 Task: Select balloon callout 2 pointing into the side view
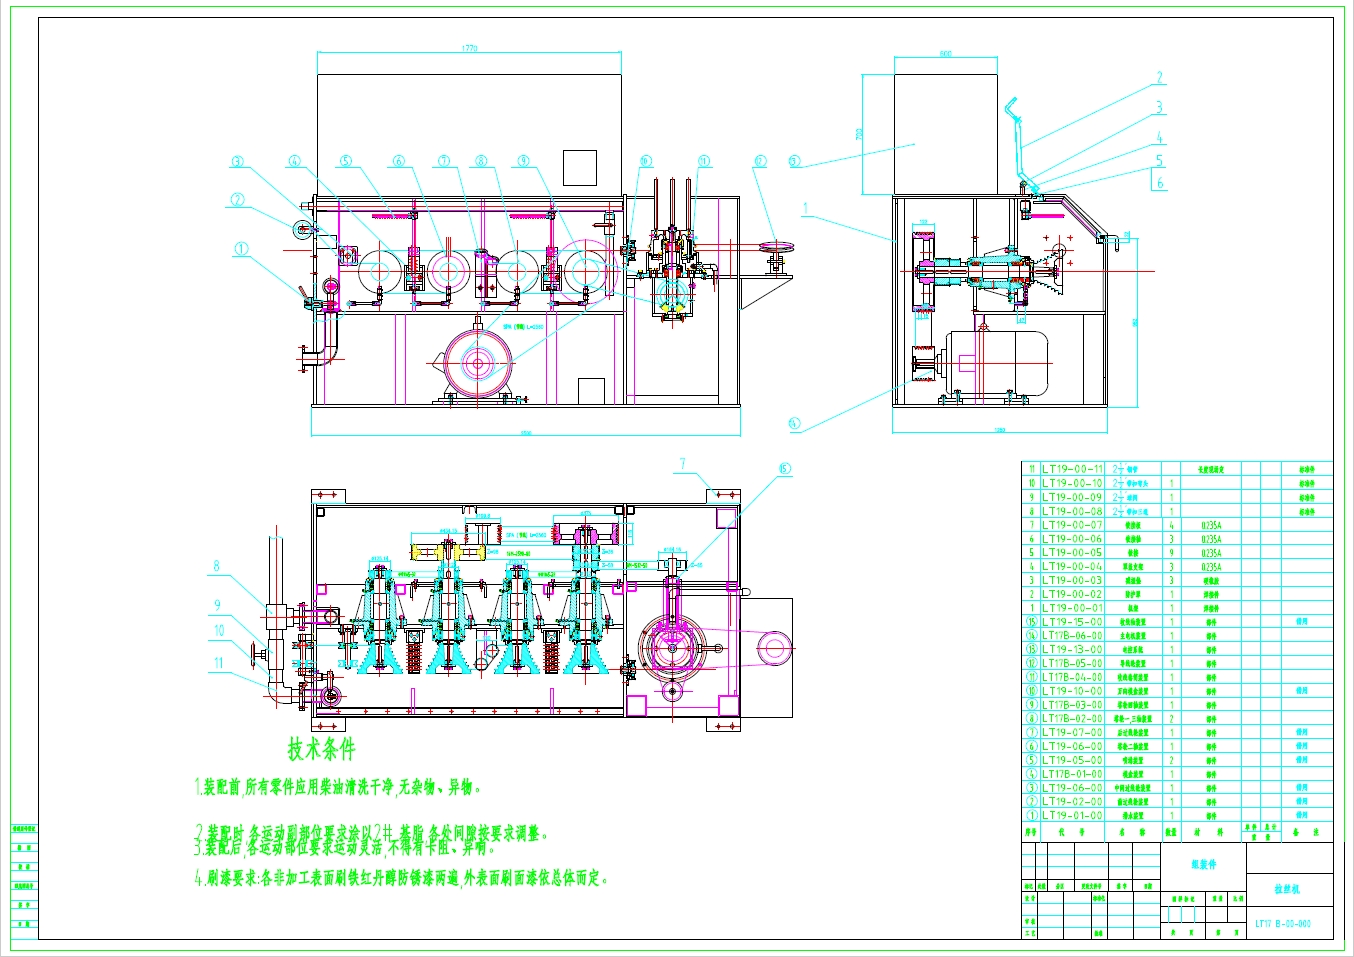(x=1158, y=77)
